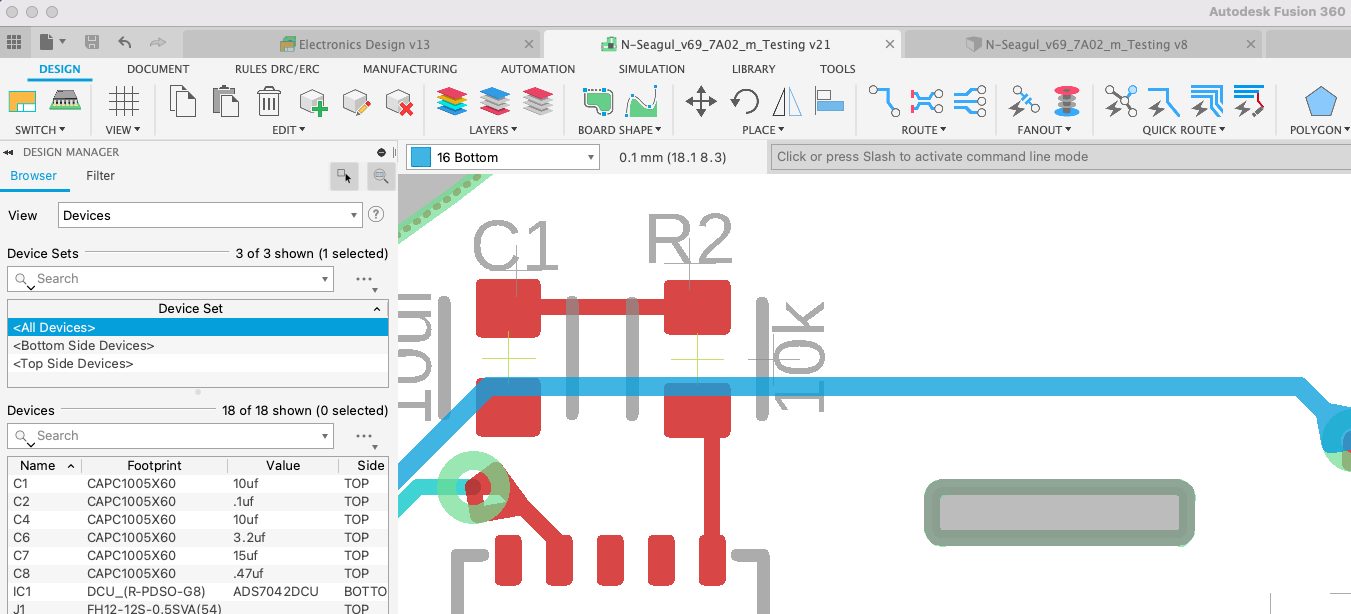Screen dimensions: 1351x614
Task: Select the Paste tool
Action: point(226,101)
